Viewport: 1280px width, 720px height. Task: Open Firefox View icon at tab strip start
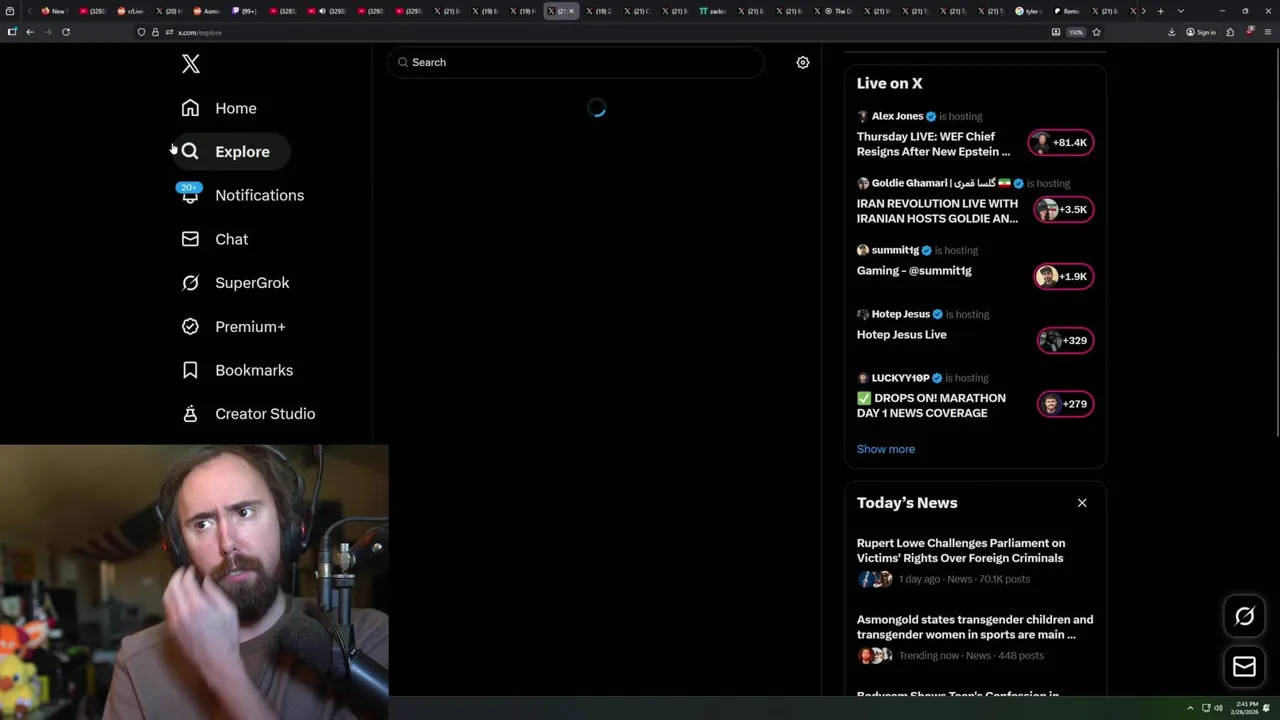9,11
